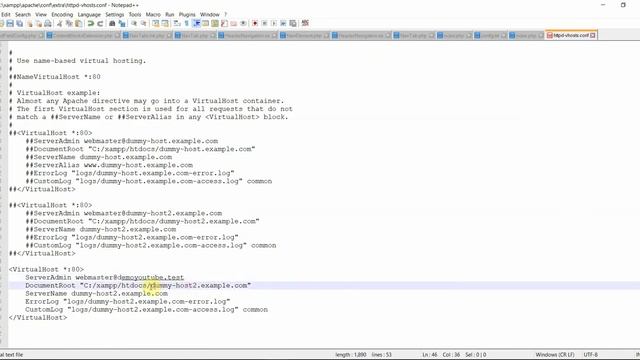The image size is (640, 360).
Task: Toggle synchronized horizontal scrolling
Action: tap(165, 23)
